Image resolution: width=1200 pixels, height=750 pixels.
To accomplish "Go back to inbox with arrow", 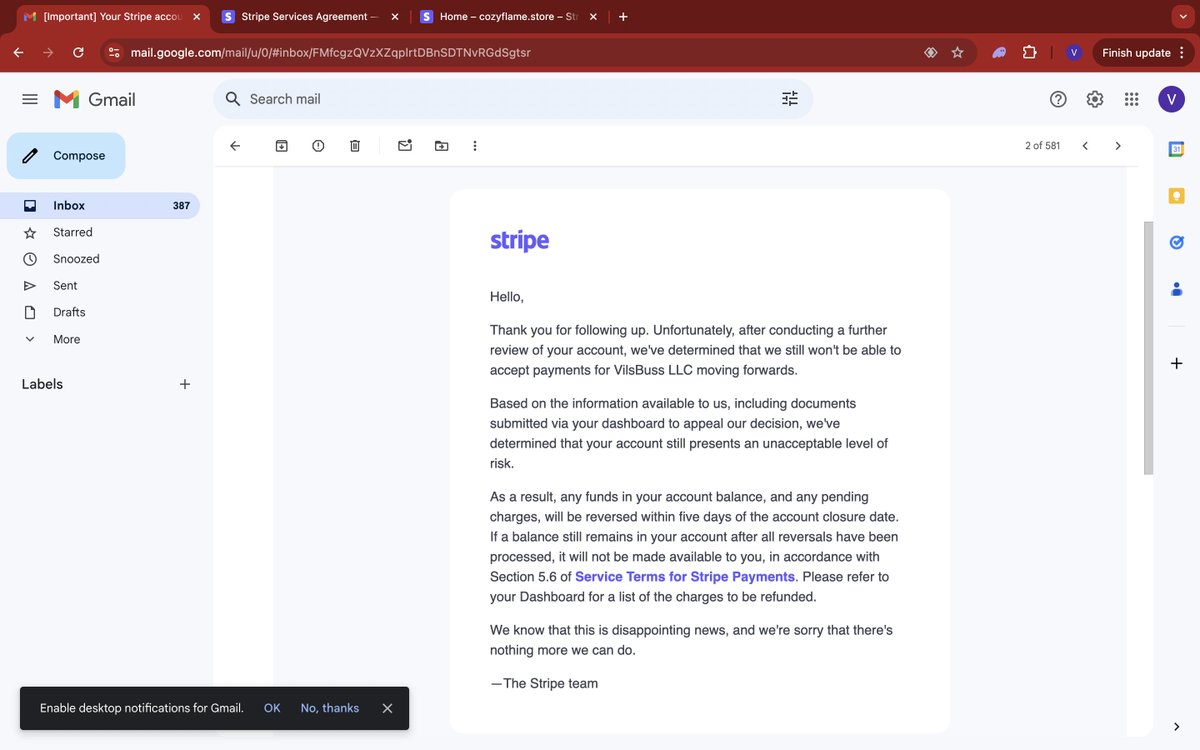I will coord(235,146).
